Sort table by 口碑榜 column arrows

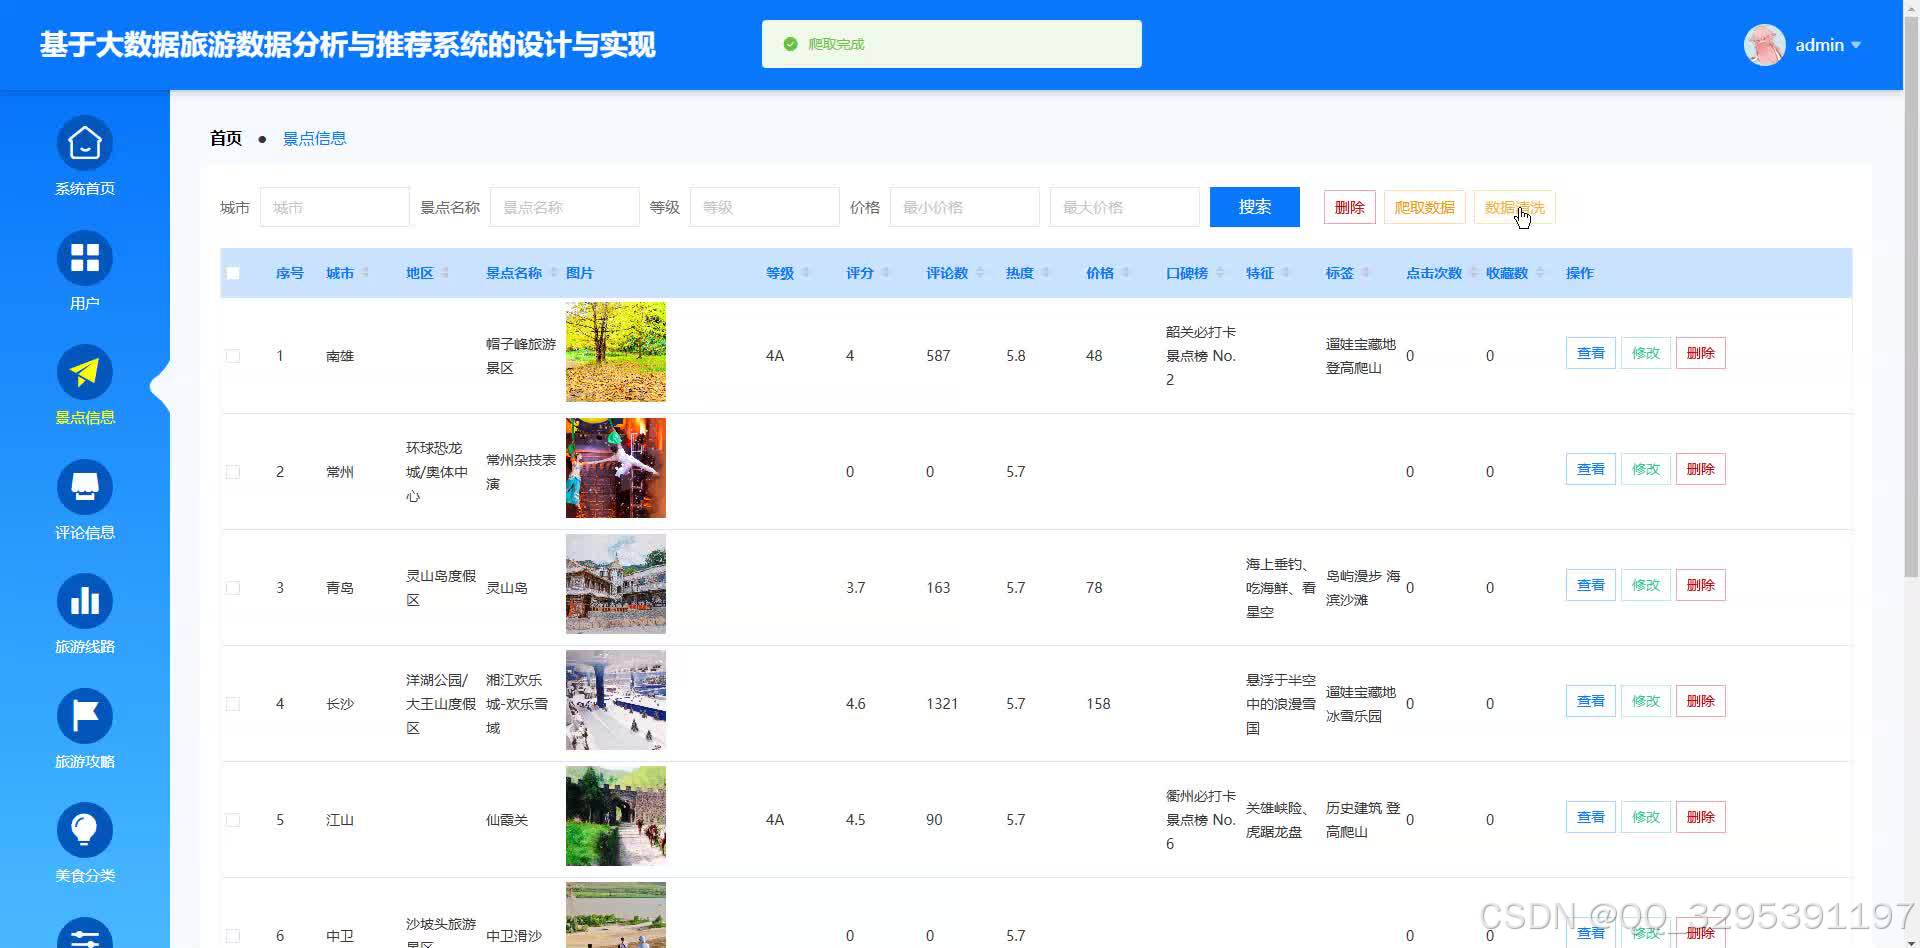click(1220, 273)
